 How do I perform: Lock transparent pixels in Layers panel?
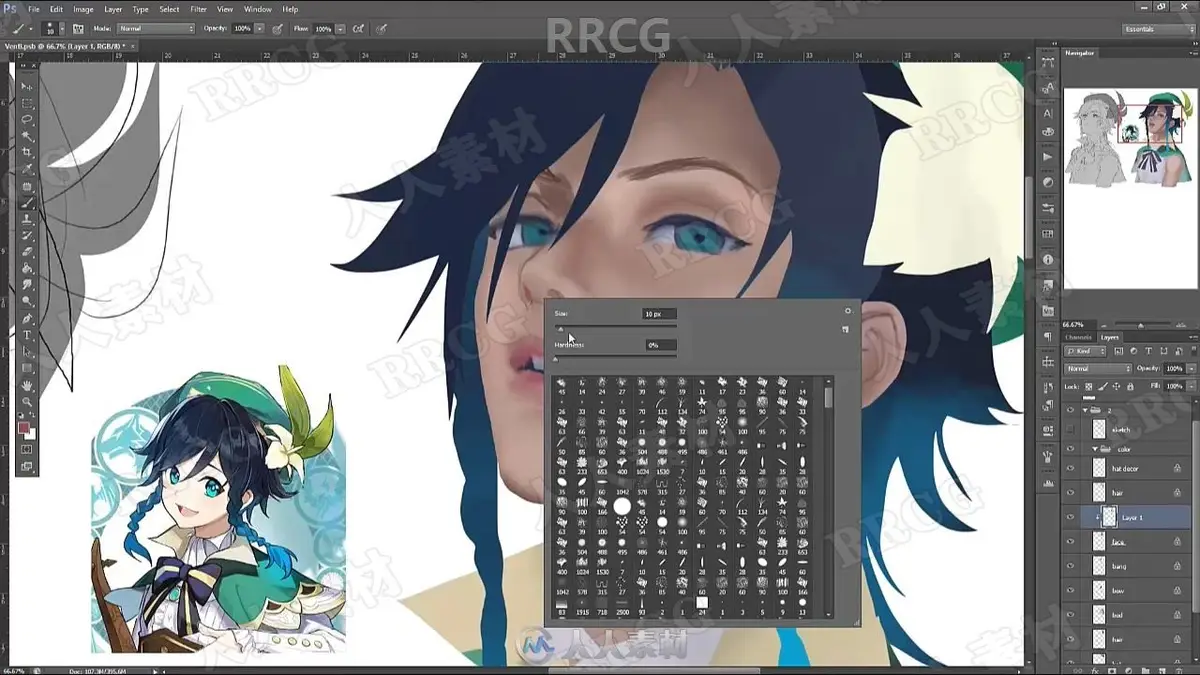coord(1087,386)
